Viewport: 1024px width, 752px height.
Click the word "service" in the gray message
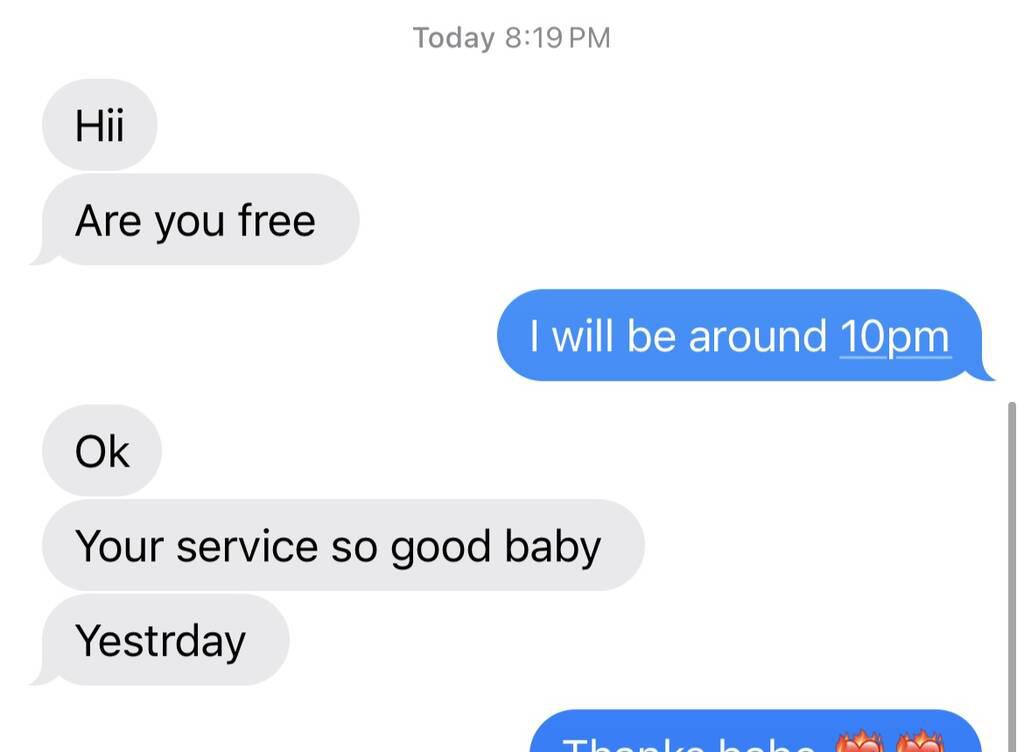(x=248, y=546)
